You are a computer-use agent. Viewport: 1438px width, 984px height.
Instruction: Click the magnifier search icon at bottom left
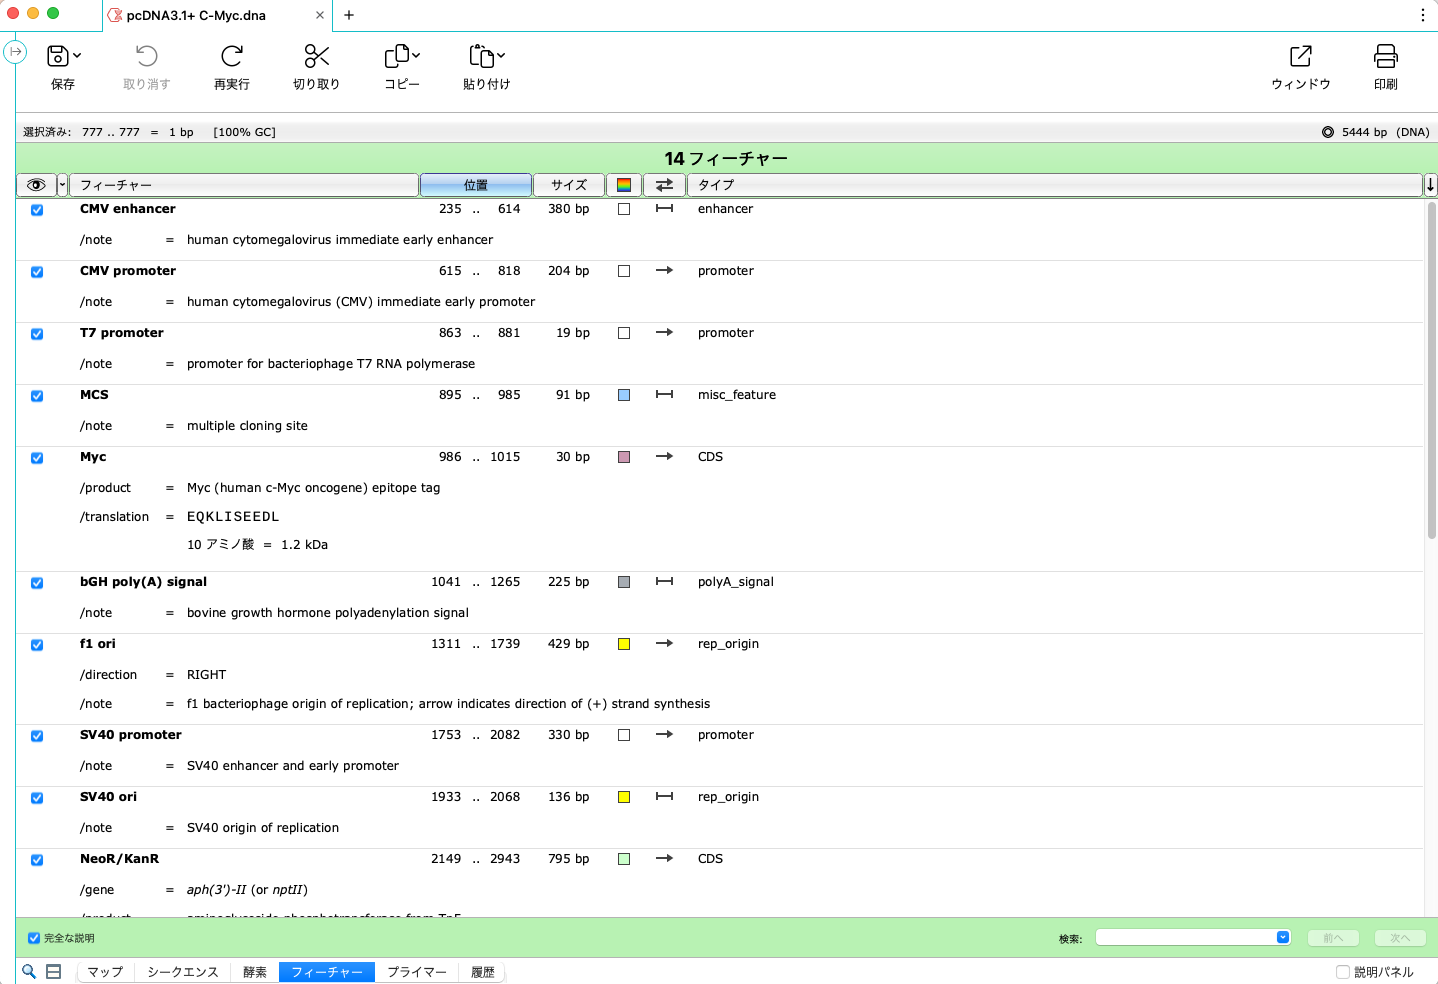[x=29, y=971]
